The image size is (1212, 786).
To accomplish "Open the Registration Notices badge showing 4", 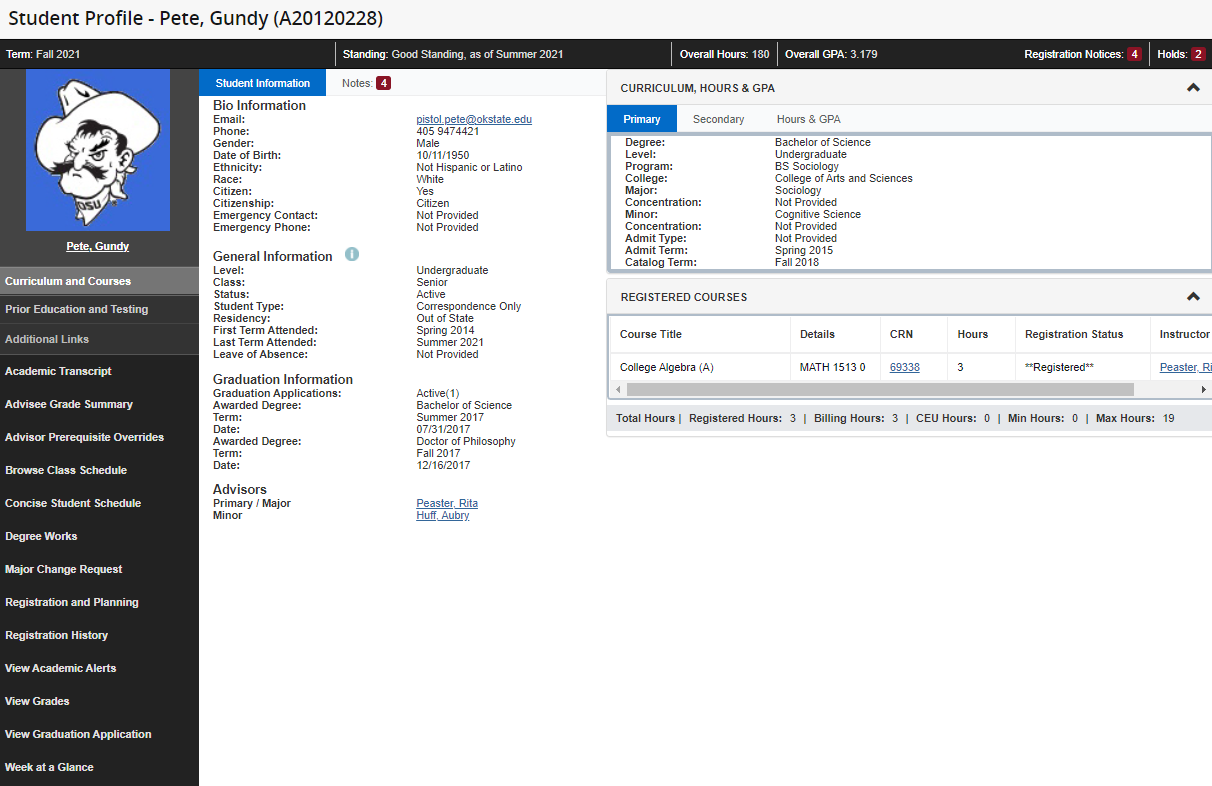I will coord(1134,53).
